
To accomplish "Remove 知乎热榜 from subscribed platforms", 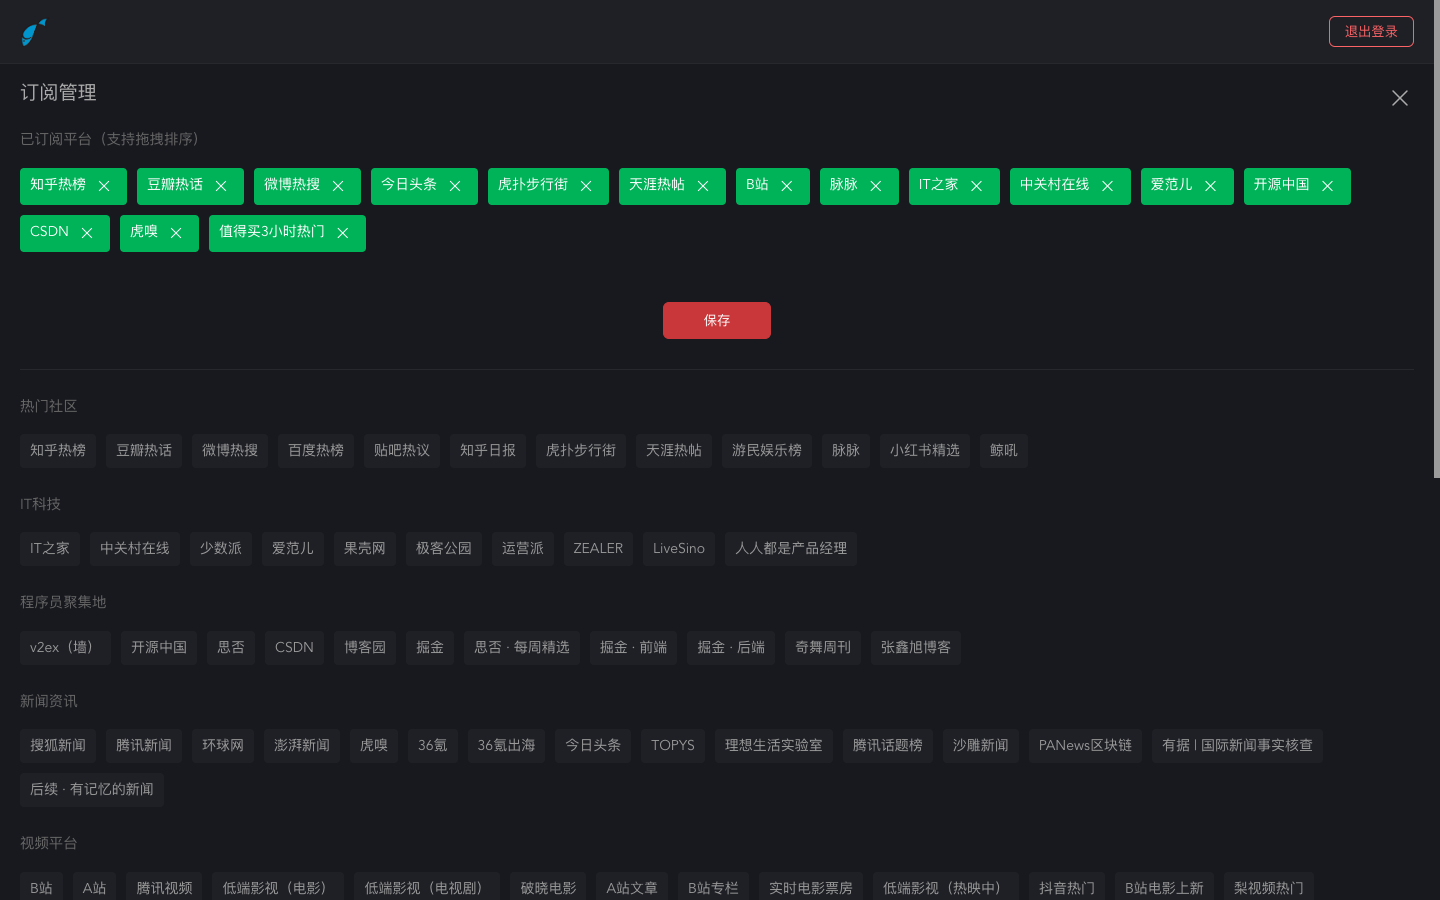I will click(x=104, y=186).
